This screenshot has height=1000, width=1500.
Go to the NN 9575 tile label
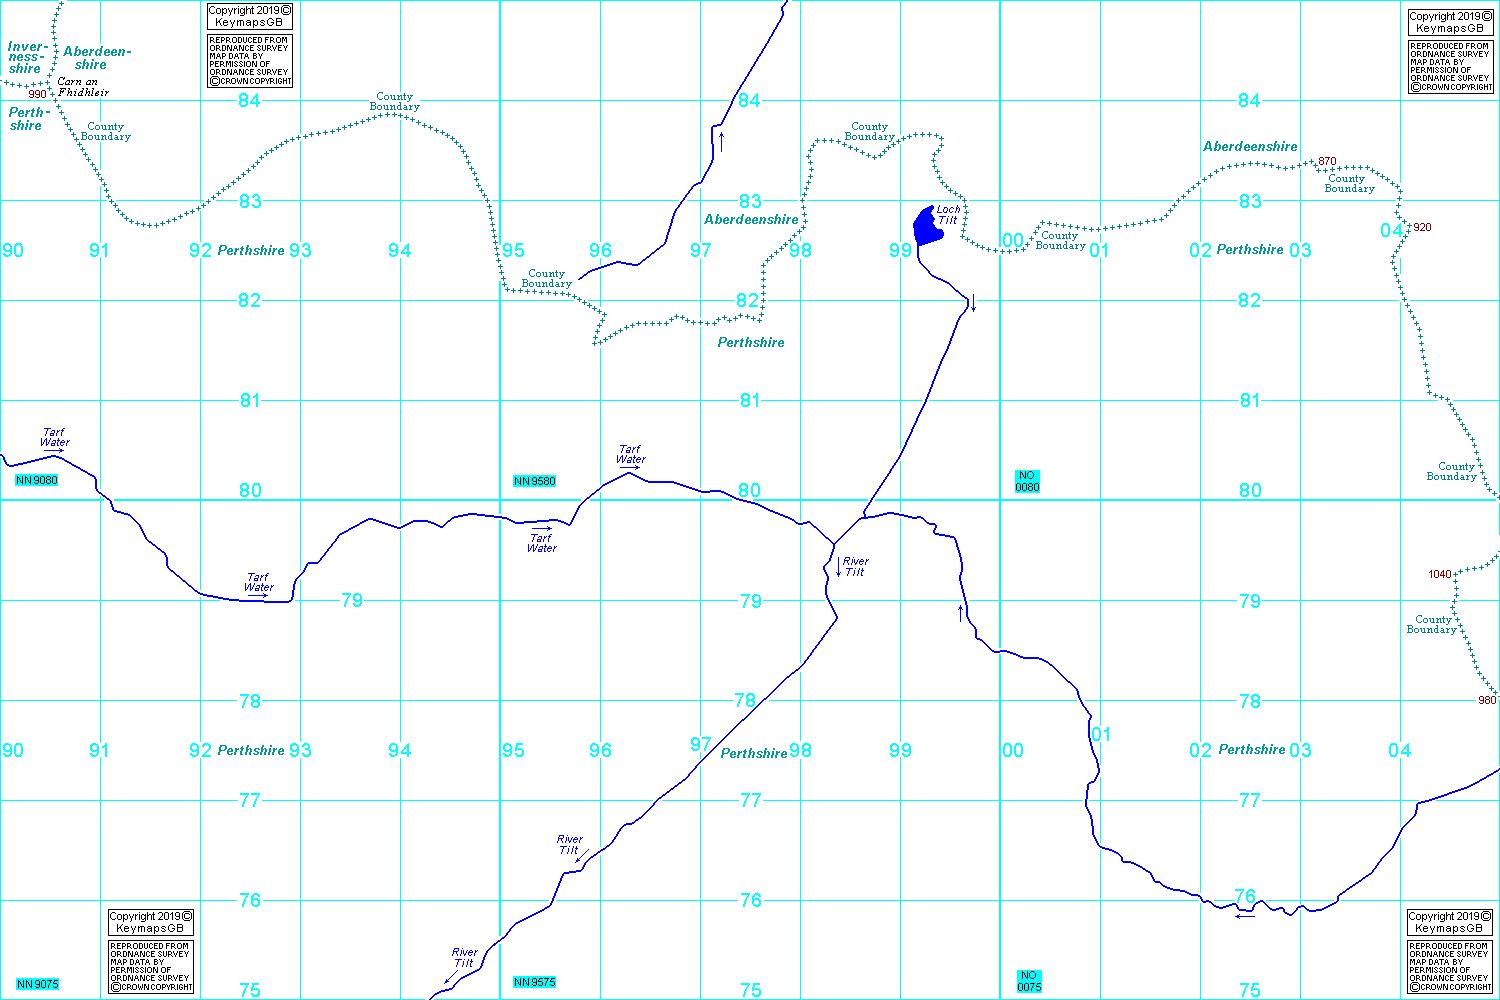[534, 982]
